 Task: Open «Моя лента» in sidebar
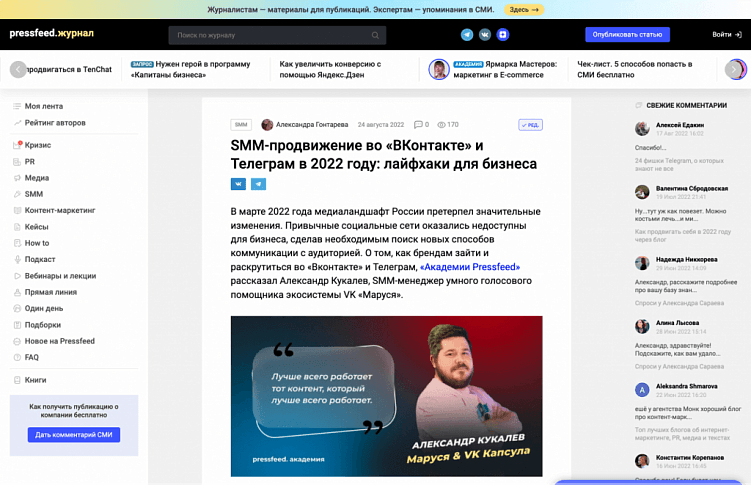44,106
